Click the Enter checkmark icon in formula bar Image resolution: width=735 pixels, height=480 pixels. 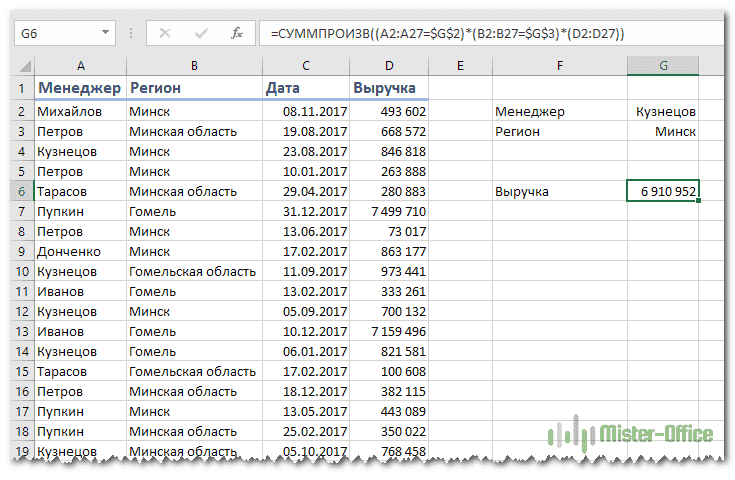[201, 33]
